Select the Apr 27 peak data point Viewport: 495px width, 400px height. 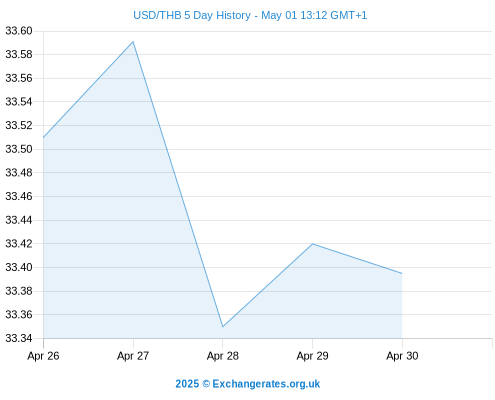pos(133,42)
